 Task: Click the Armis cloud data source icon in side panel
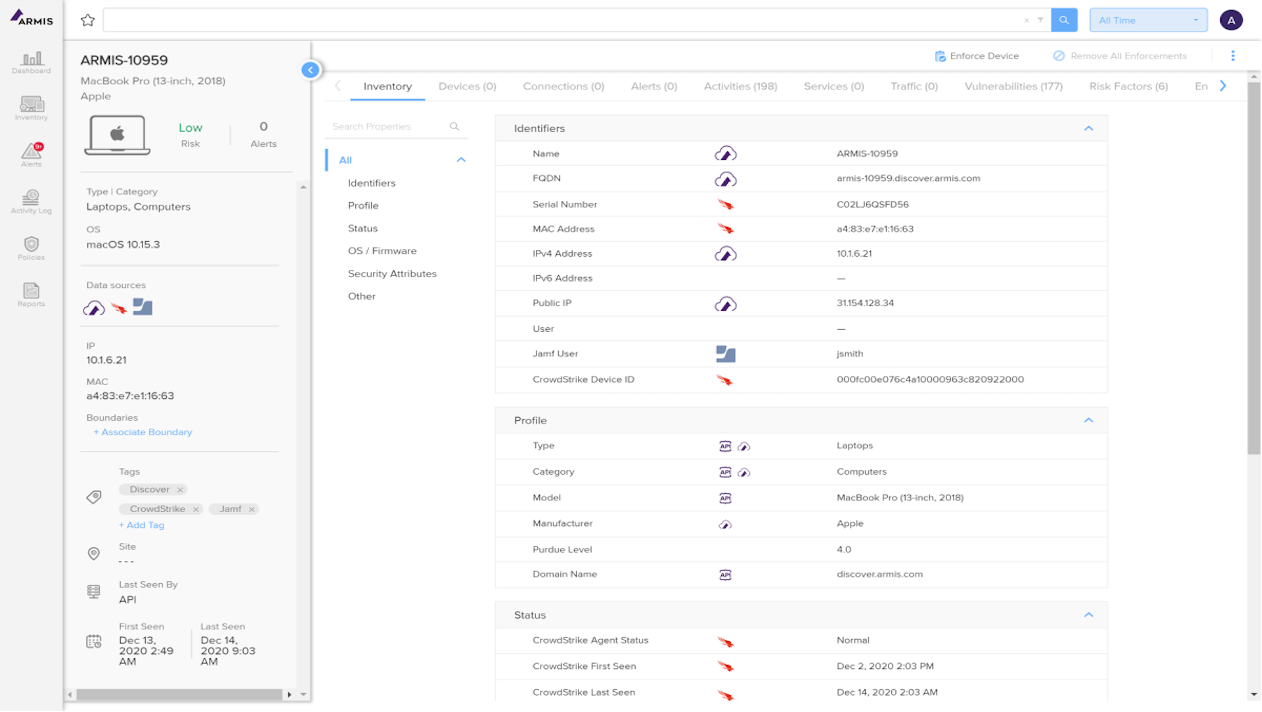coord(94,308)
